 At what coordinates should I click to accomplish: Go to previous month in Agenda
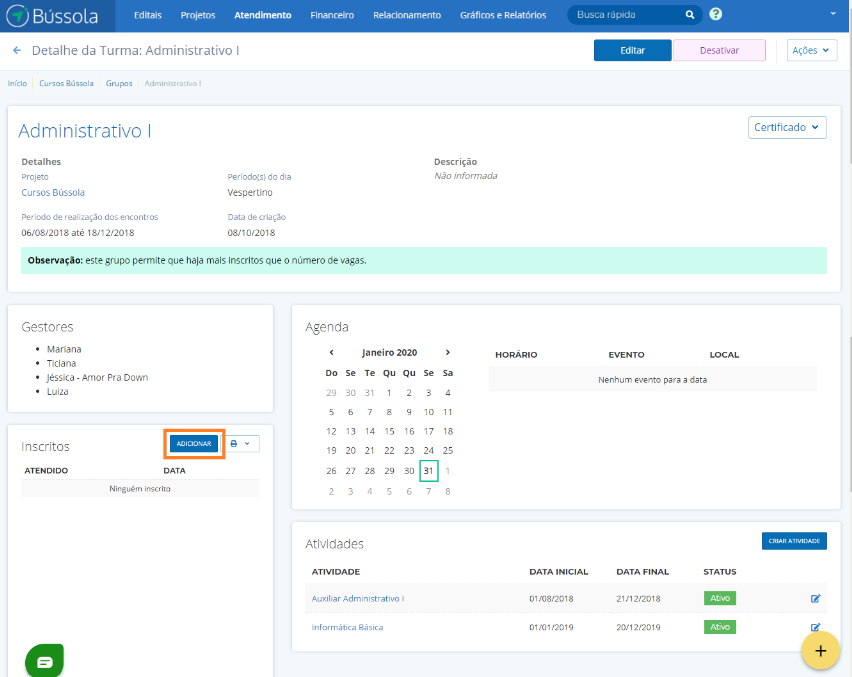pos(332,352)
